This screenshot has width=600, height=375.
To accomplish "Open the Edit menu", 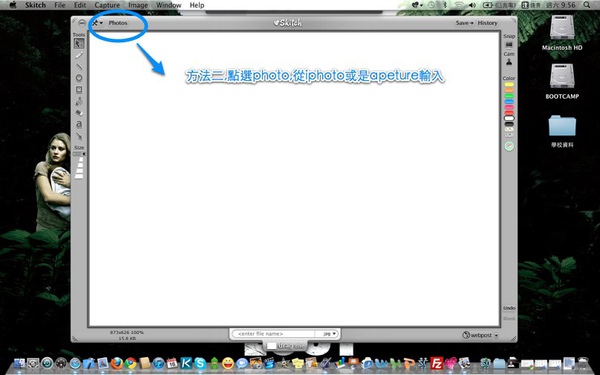I will point(80,5).
